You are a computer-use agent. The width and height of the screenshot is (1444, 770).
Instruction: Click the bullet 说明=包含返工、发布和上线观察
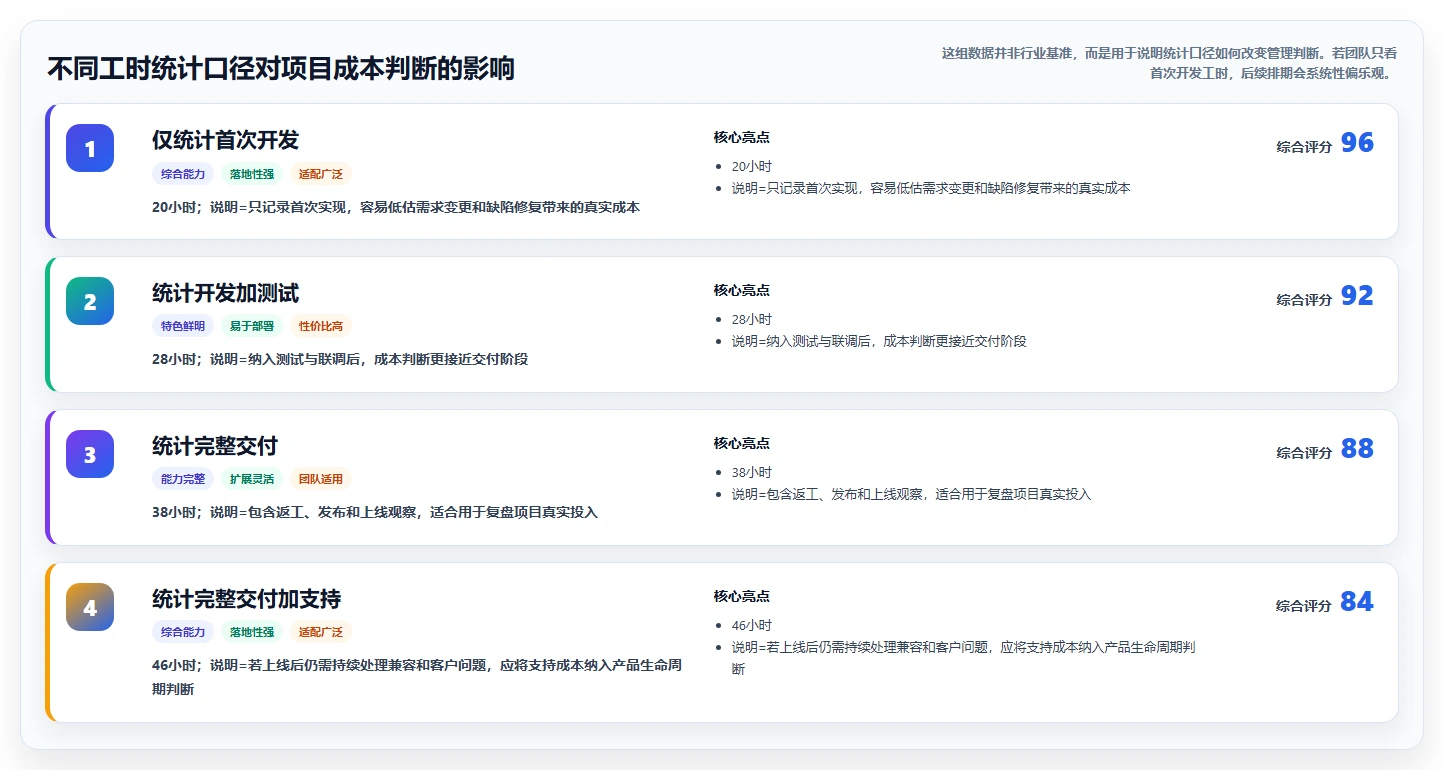912,494
